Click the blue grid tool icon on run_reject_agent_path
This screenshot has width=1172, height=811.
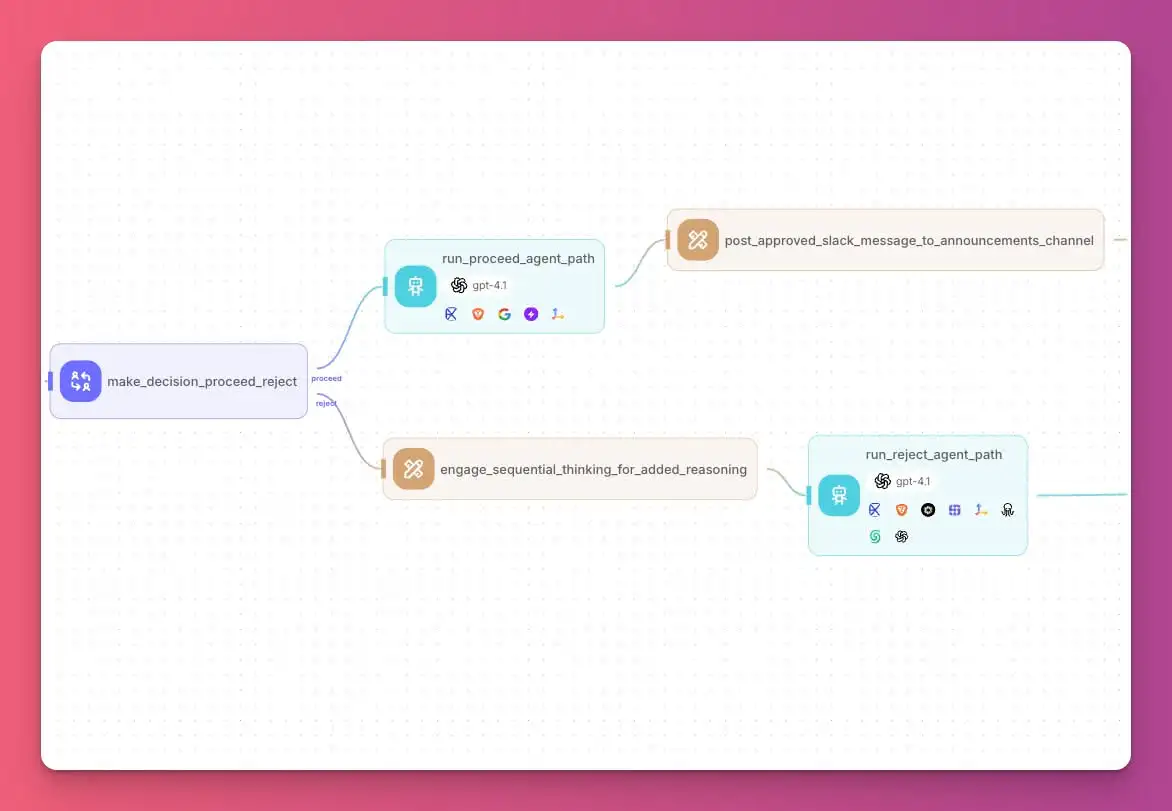pyautogui.click(x=954, y=510)
